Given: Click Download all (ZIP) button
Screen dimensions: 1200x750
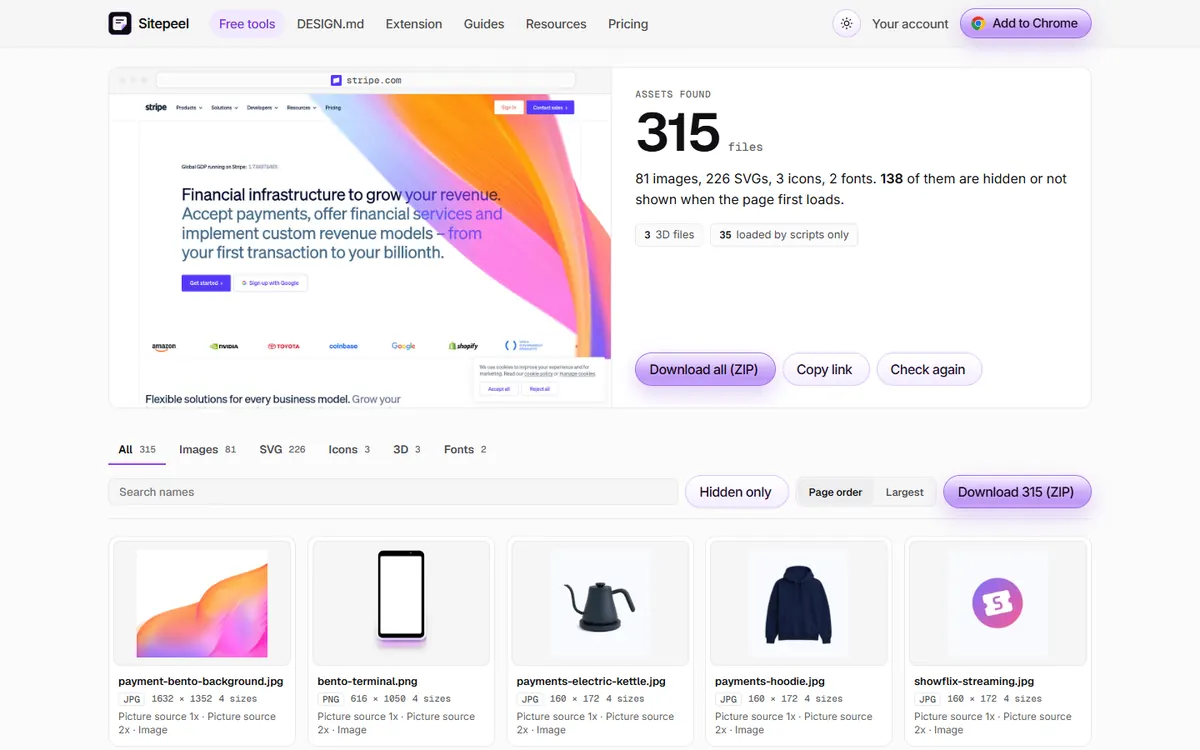Looking at the screenshot, I should coord(704,369).
